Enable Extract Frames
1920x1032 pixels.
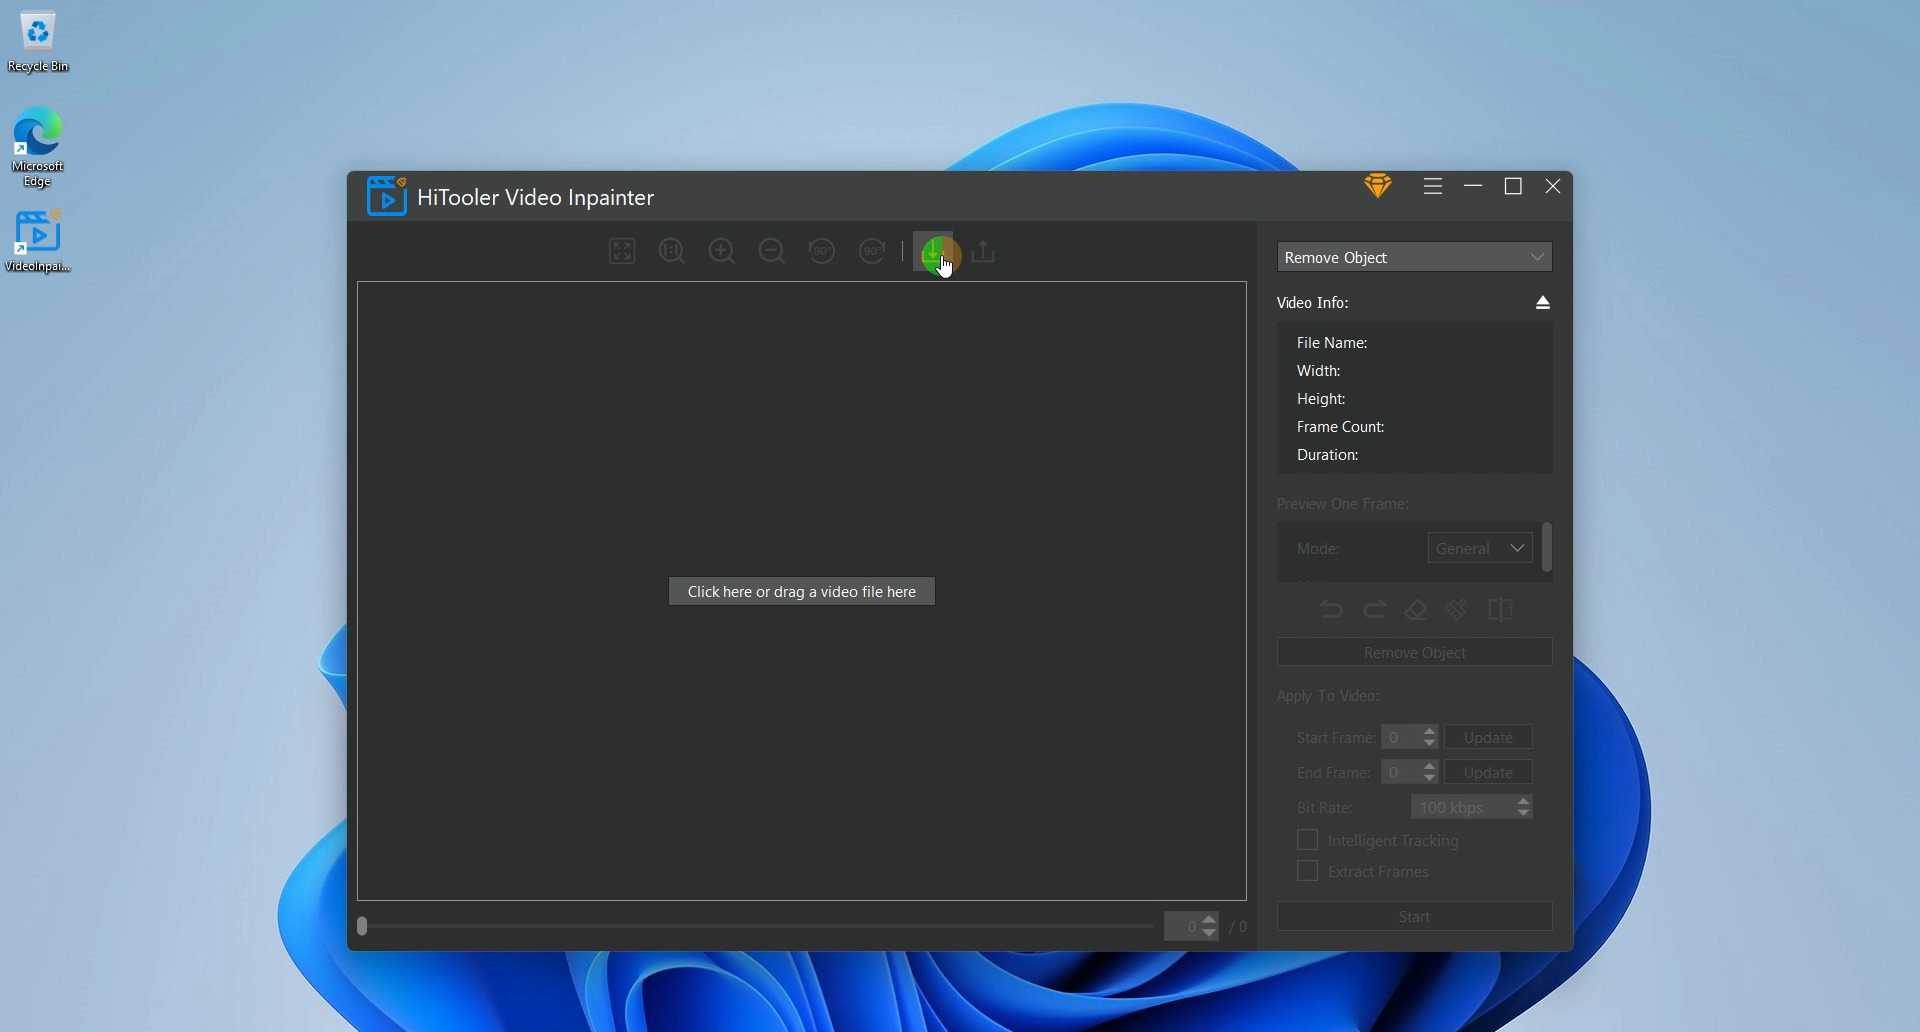[1307, 871]
